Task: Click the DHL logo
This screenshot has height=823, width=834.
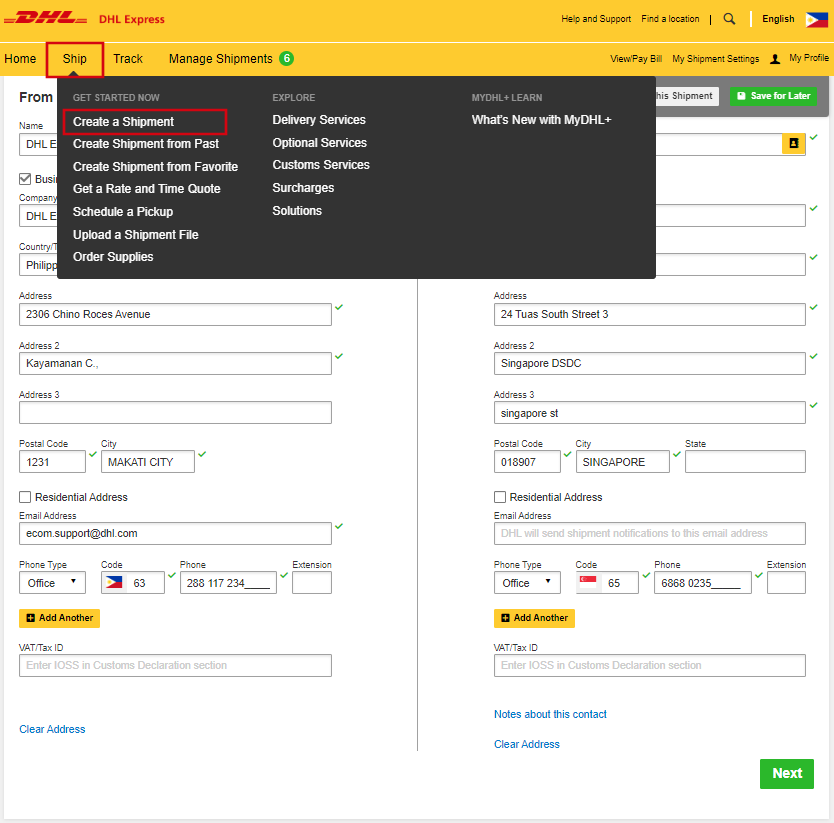Action: [x=45, y=18]
